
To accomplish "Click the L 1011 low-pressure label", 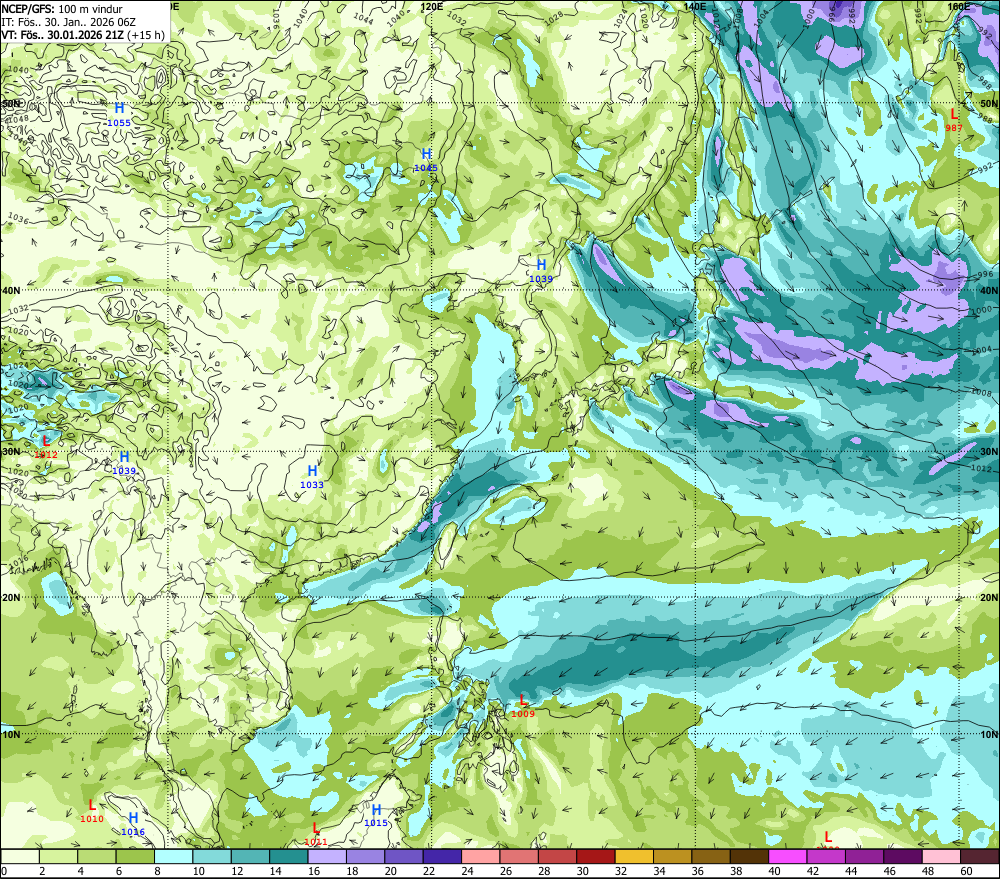I will coord(316,834).
